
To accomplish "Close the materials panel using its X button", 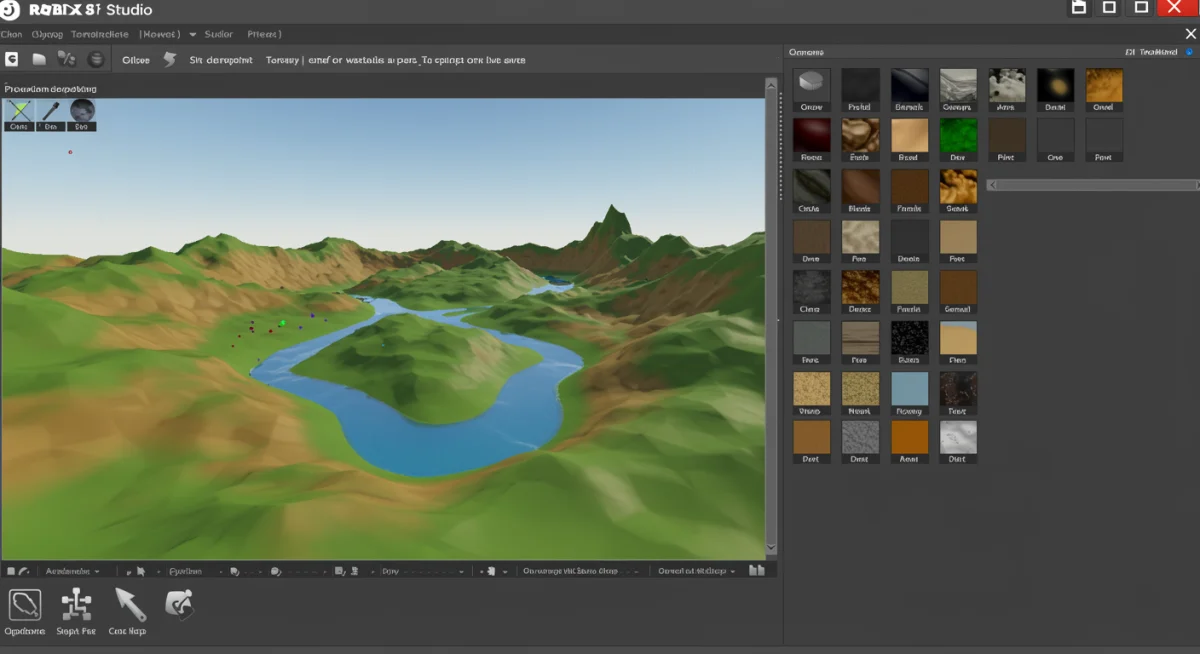I will click(1190, 34).
